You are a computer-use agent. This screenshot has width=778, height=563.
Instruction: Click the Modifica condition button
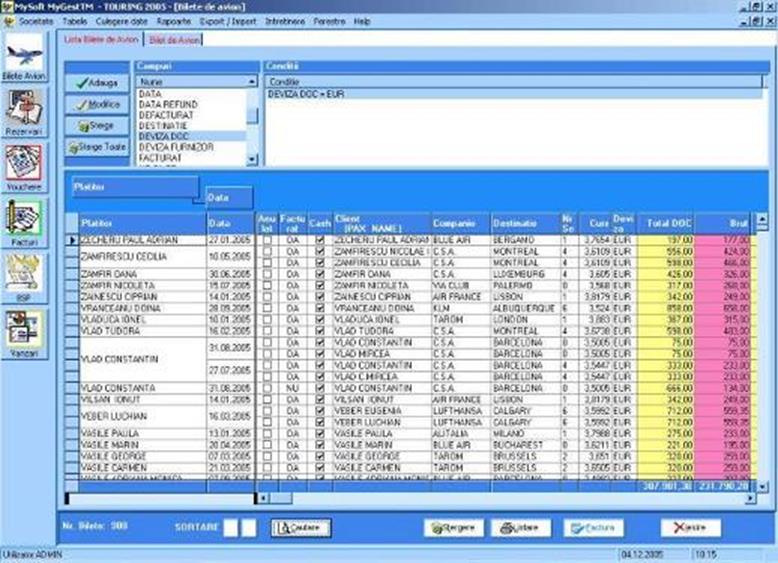(97, 104)
